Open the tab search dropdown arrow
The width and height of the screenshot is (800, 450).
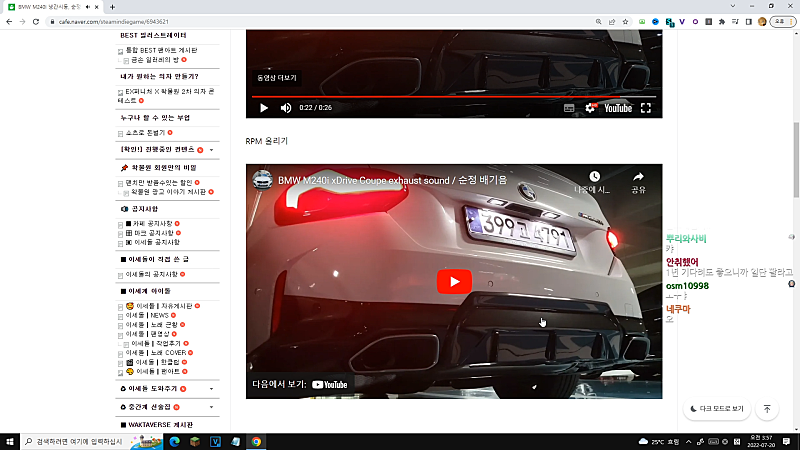click(733, 6)
